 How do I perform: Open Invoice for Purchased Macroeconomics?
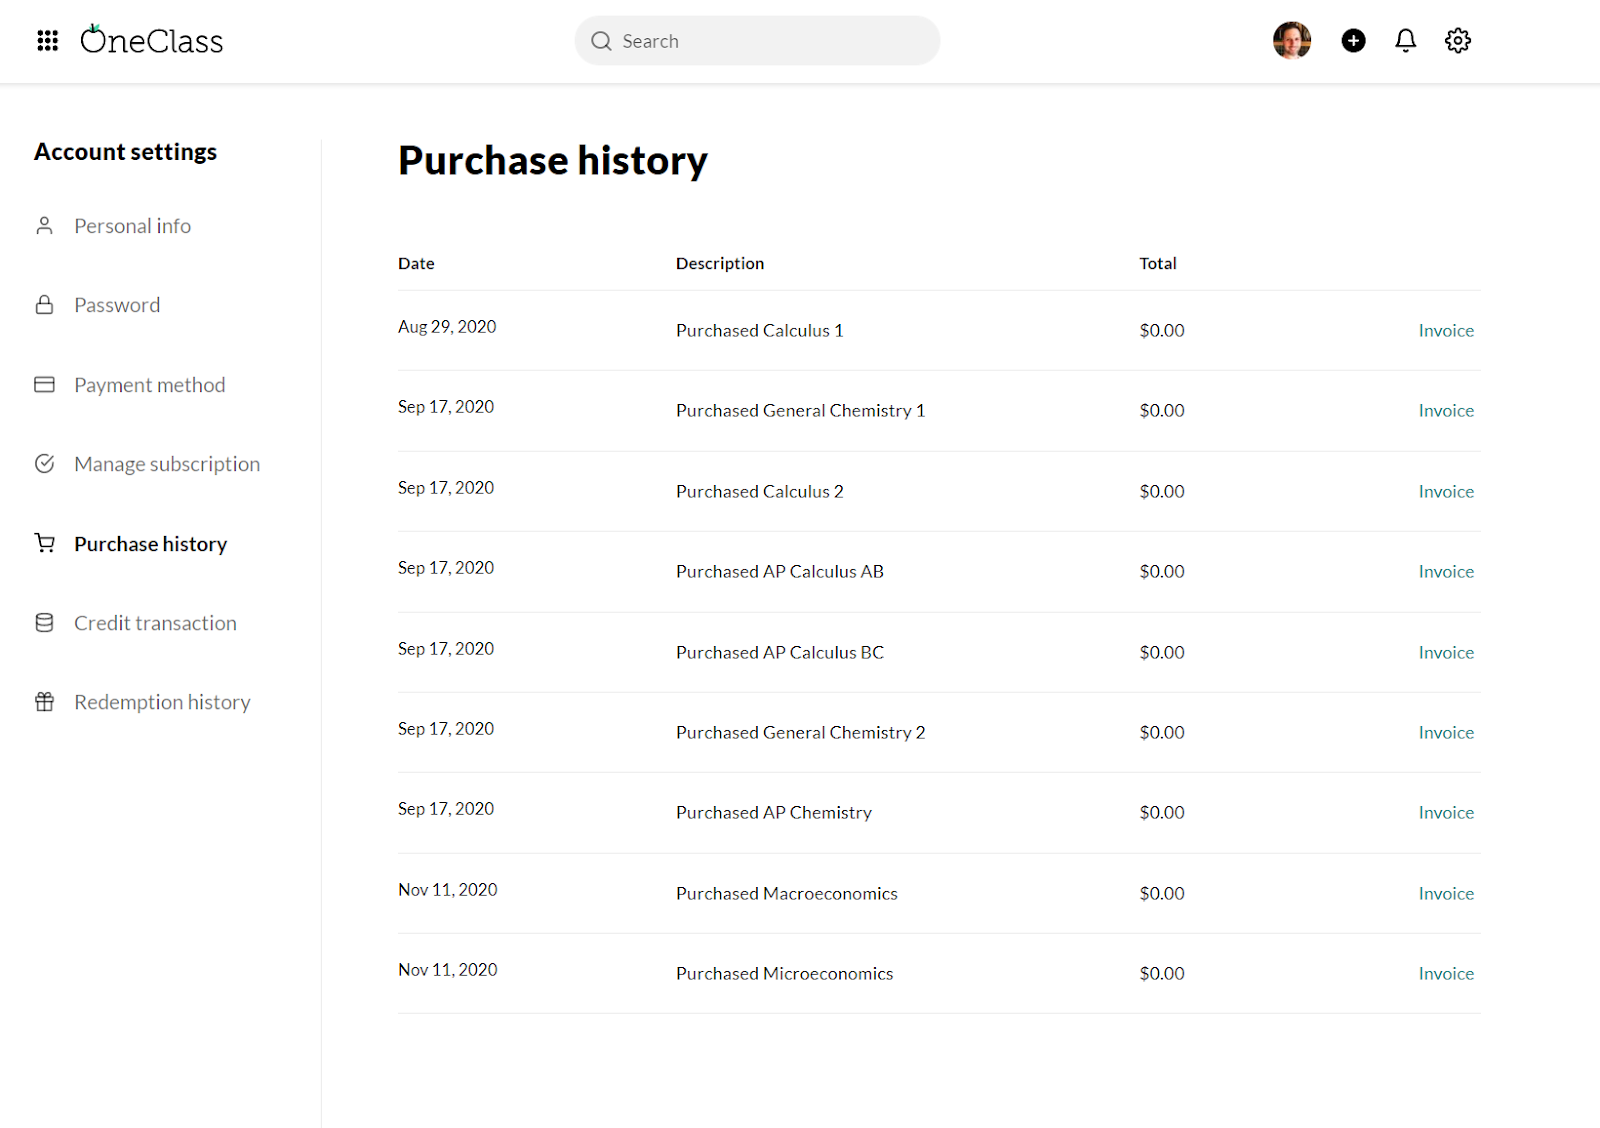(x=1445, y=894)
